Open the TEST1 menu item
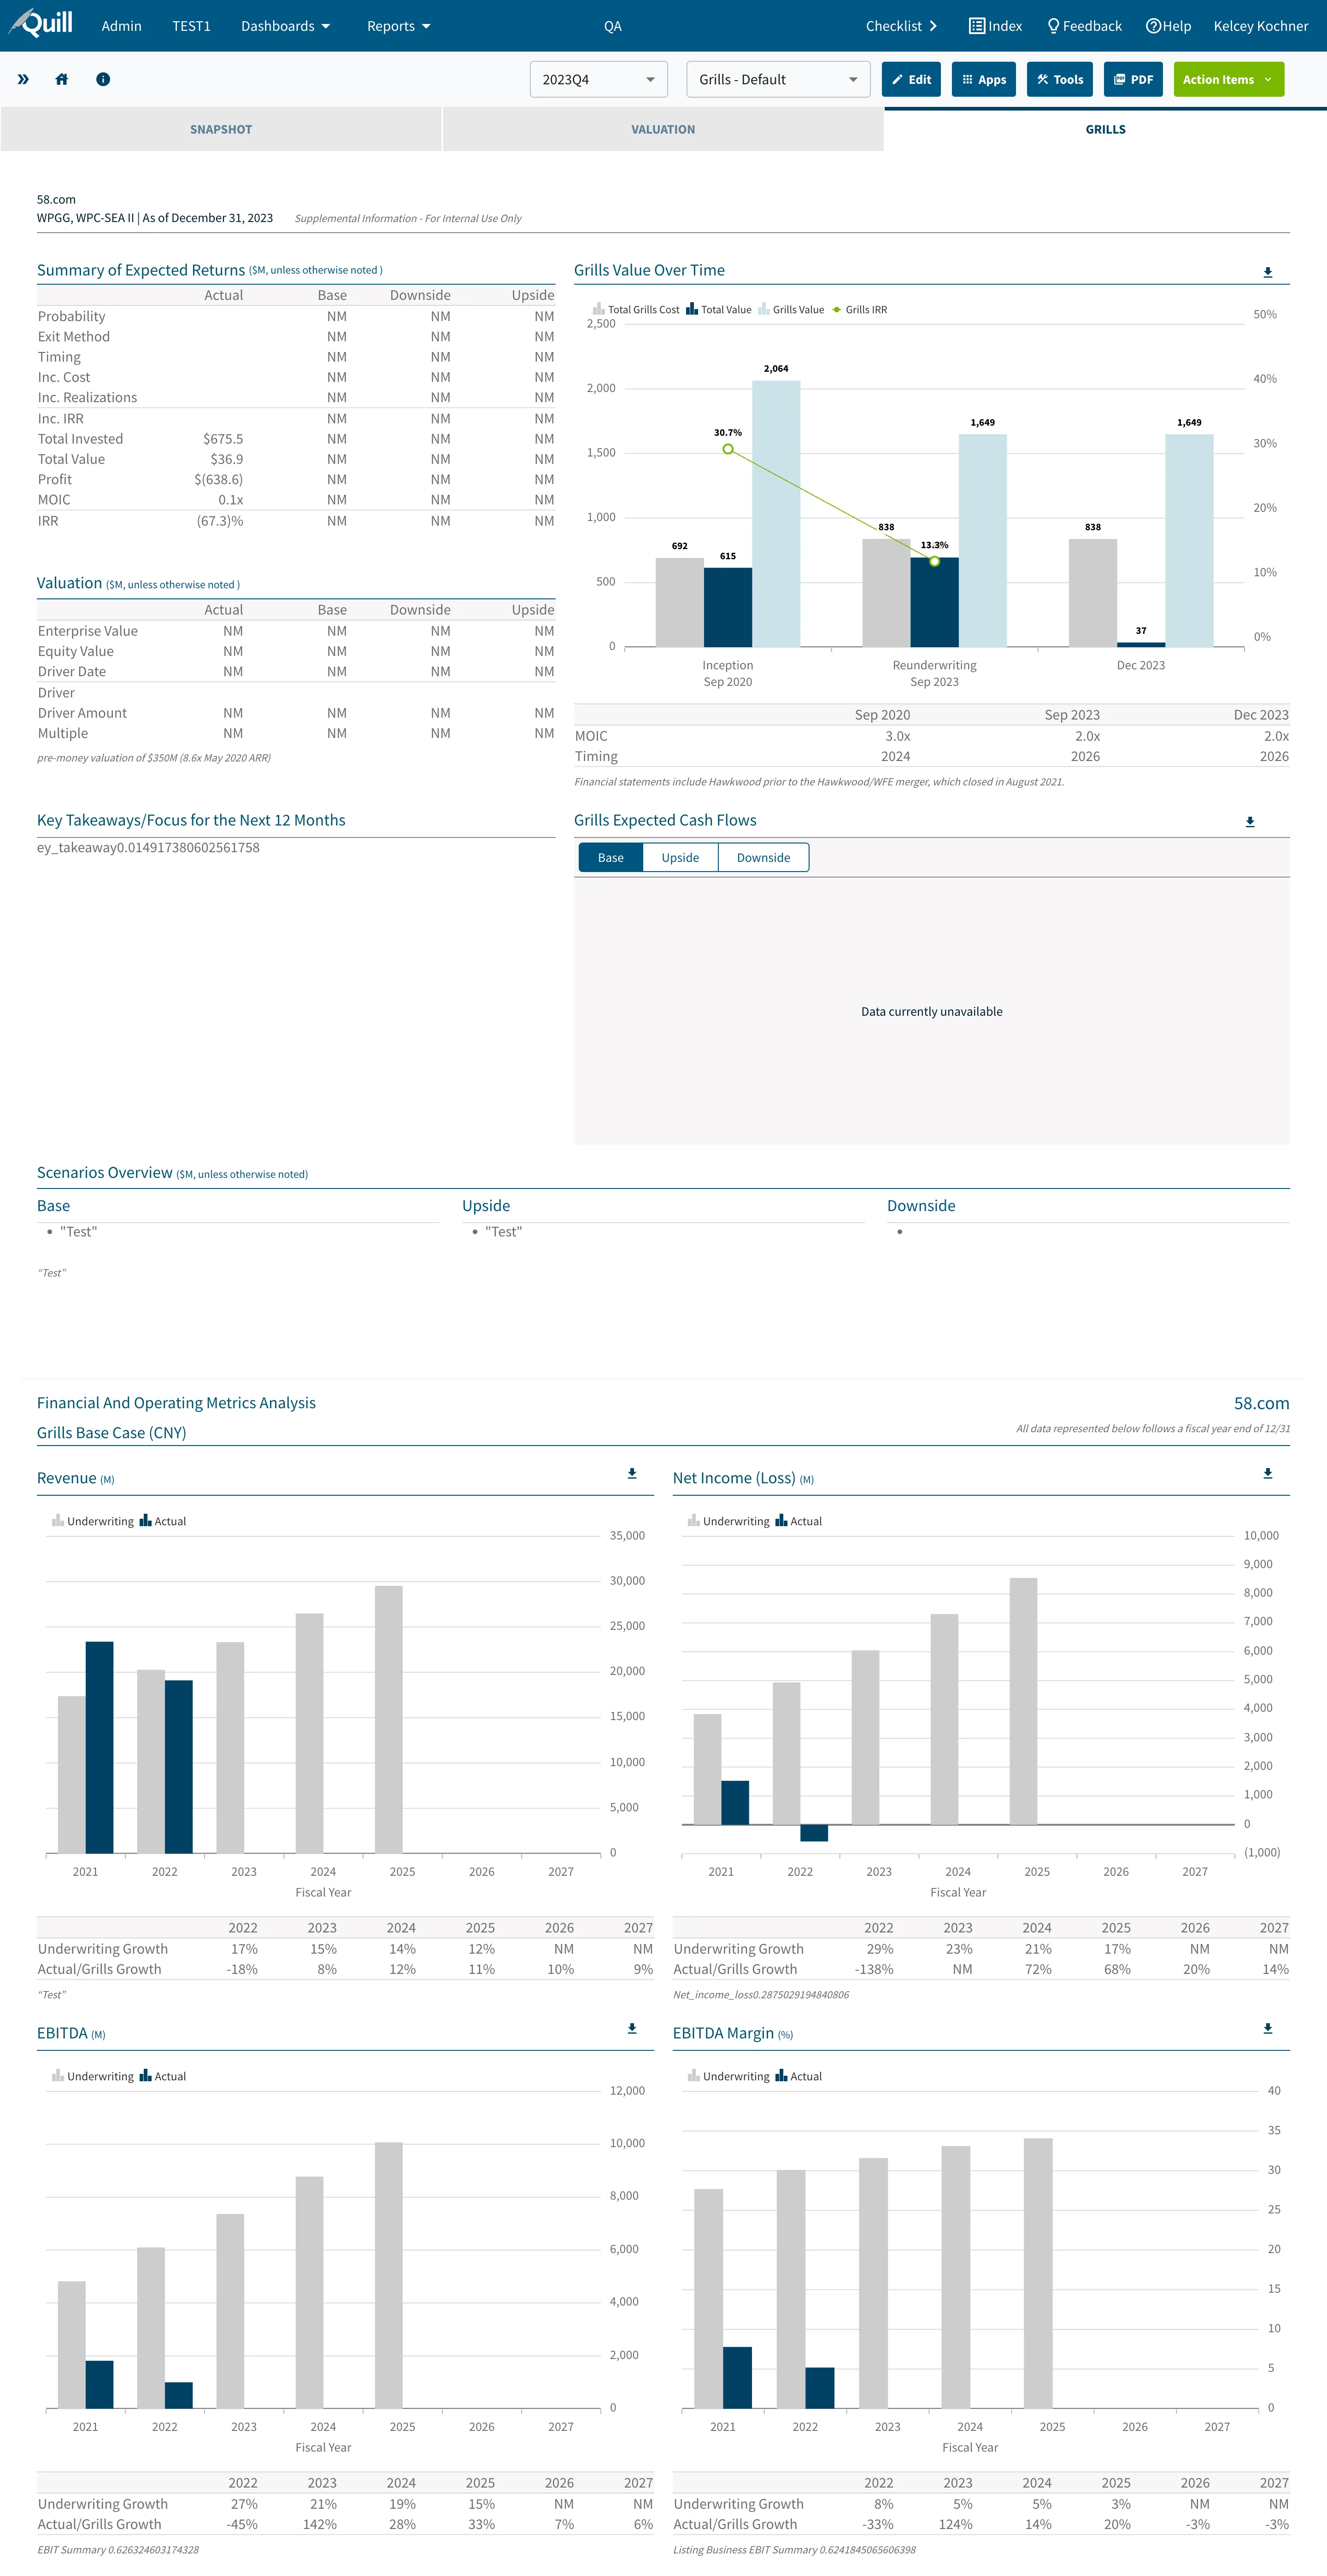1327x2576 pixels. [x=191, y=26]
